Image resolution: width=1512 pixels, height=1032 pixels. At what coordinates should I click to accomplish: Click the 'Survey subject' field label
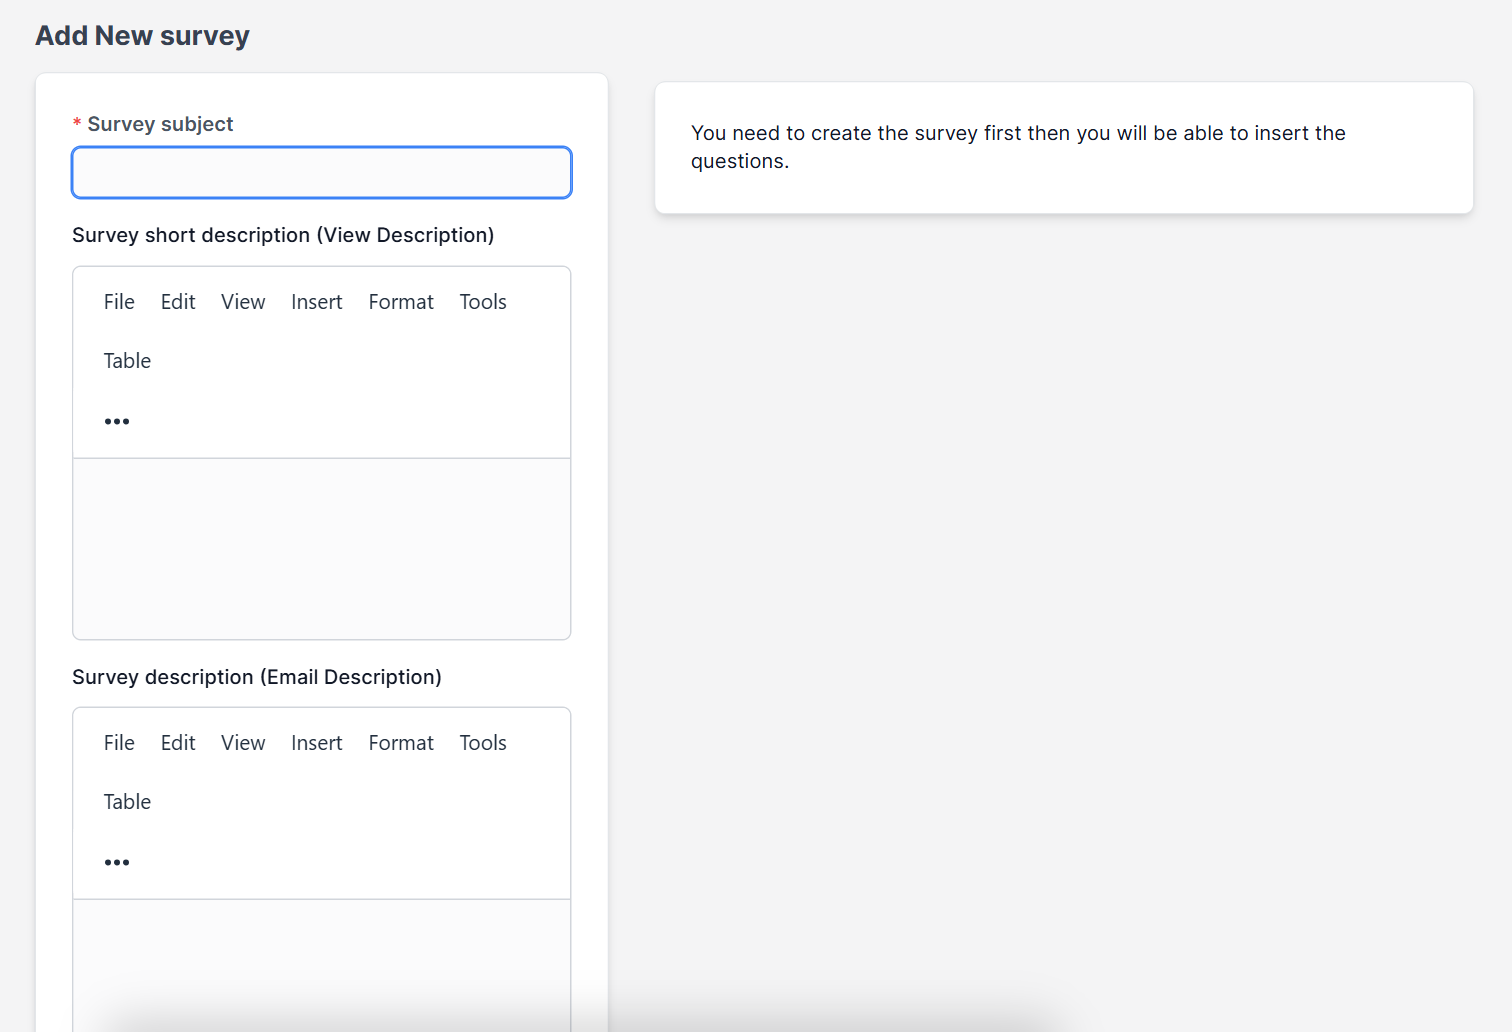coord(160,124)
